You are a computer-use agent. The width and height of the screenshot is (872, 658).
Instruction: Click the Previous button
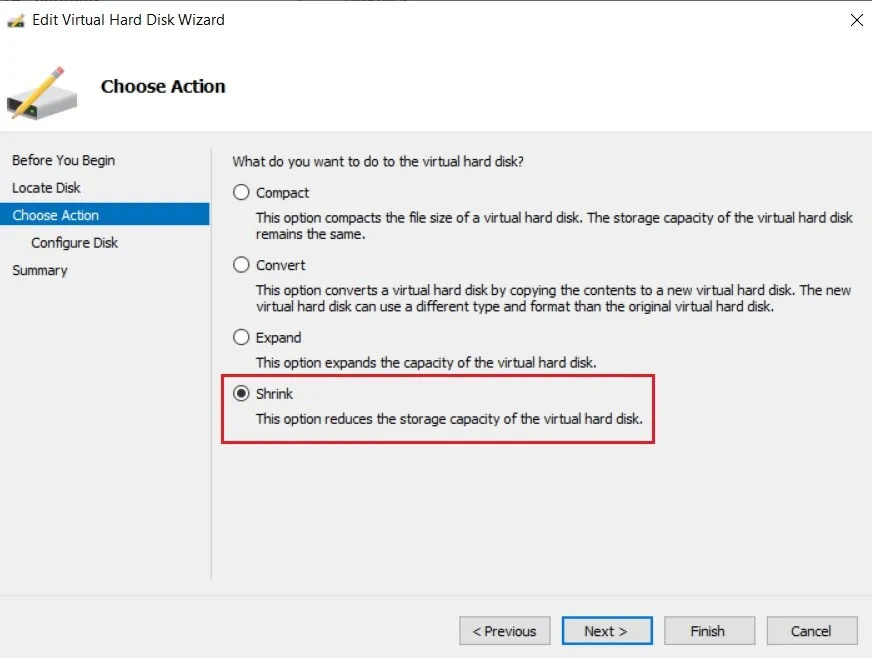[504, 631]
